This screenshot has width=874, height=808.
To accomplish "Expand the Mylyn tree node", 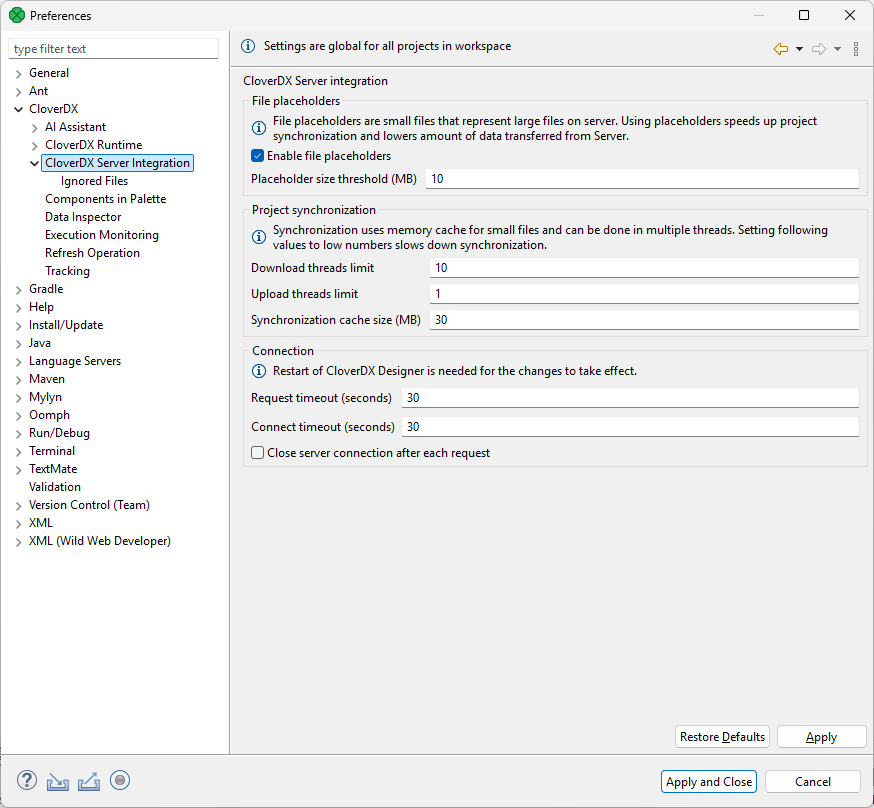I will point(18,398).
